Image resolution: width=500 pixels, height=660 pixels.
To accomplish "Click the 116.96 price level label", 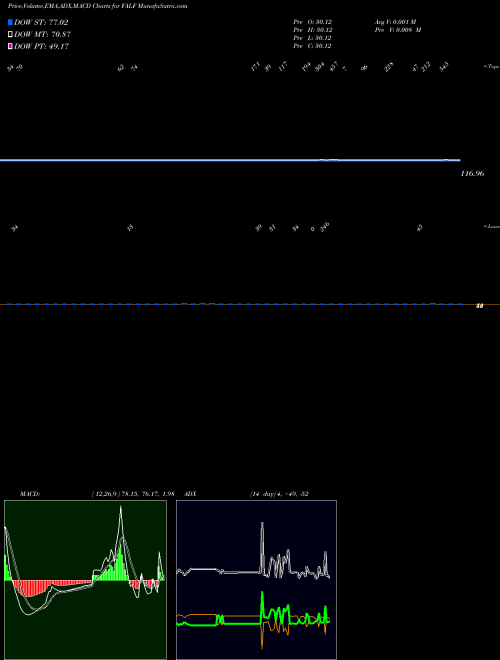I will [472, 173].
